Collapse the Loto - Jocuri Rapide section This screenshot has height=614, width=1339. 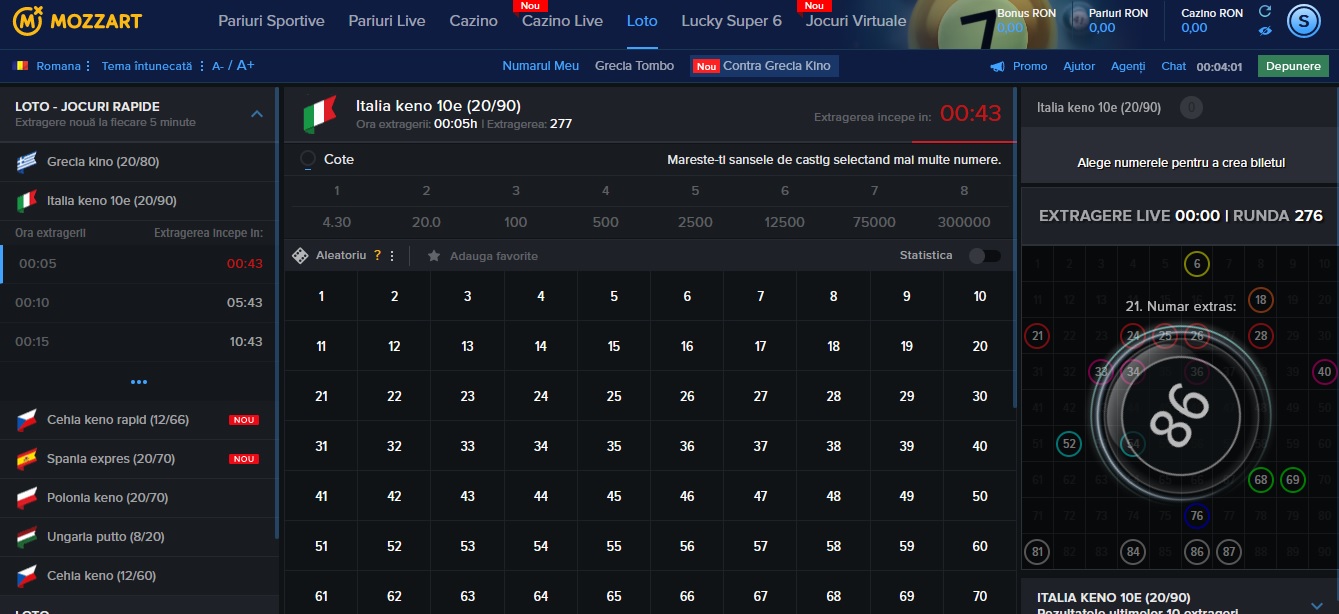(257, 114)
